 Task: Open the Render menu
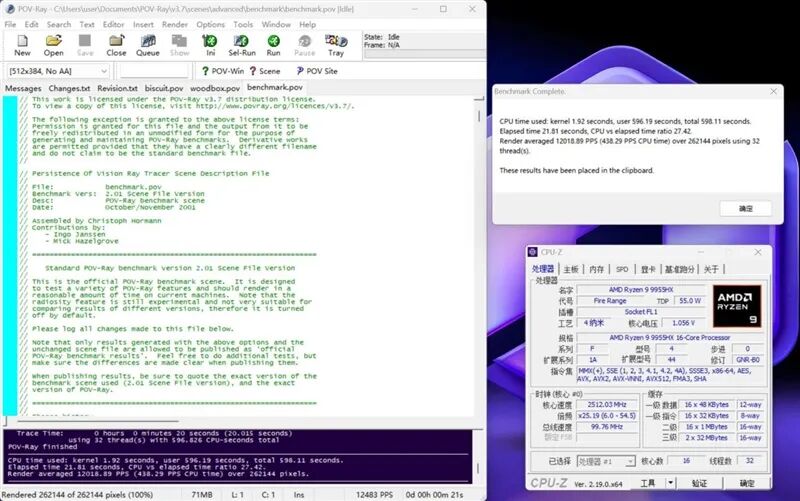175,24
